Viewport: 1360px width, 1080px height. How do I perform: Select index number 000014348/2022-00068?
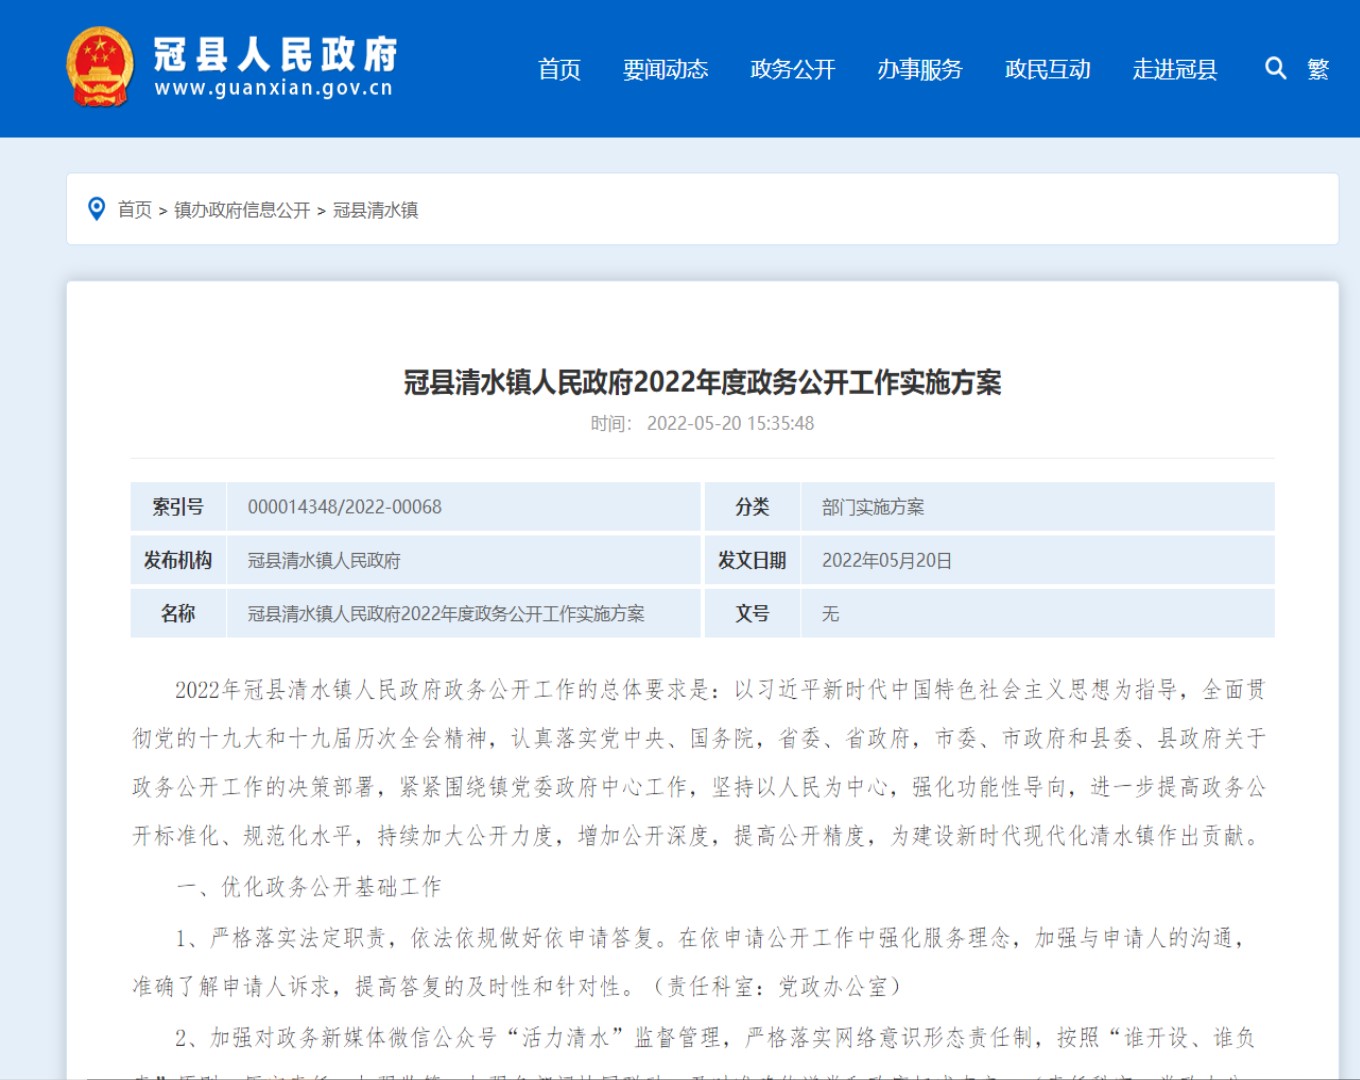coord(345,507)
